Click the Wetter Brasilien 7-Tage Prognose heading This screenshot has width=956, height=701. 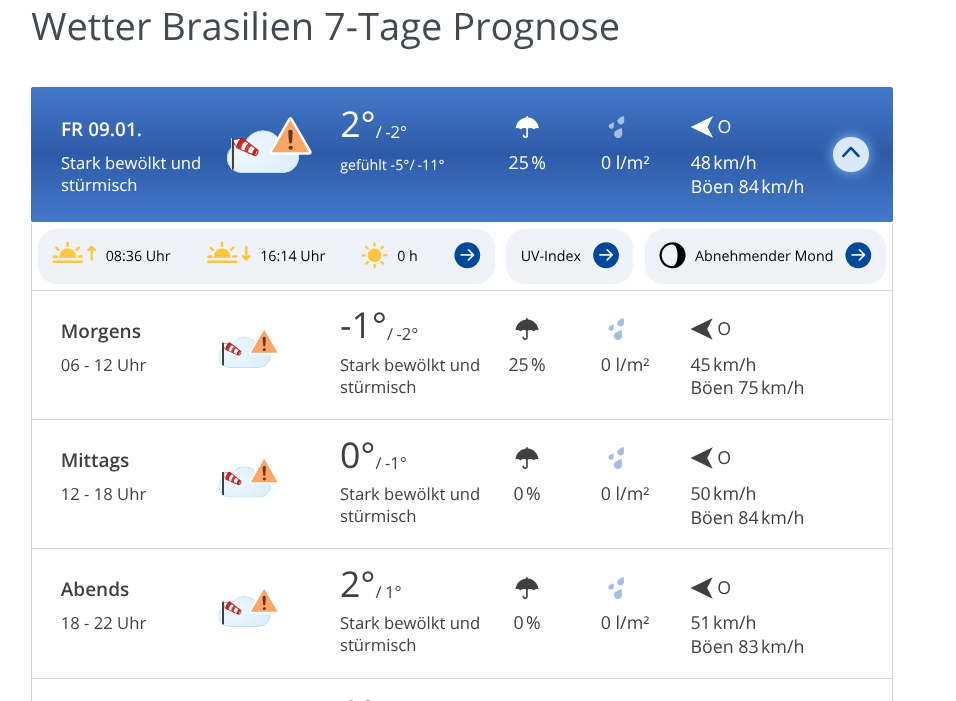(x=325, y=27)
